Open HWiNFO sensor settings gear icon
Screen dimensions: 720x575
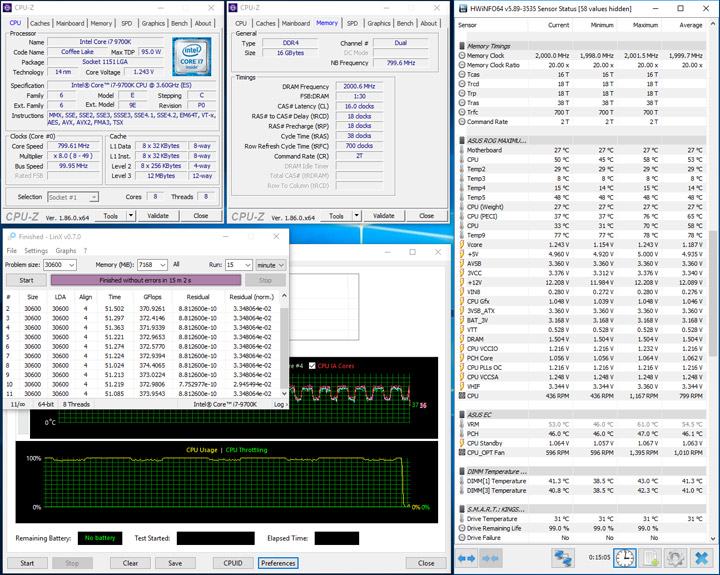pyautogui.click(x=675, y=558)
